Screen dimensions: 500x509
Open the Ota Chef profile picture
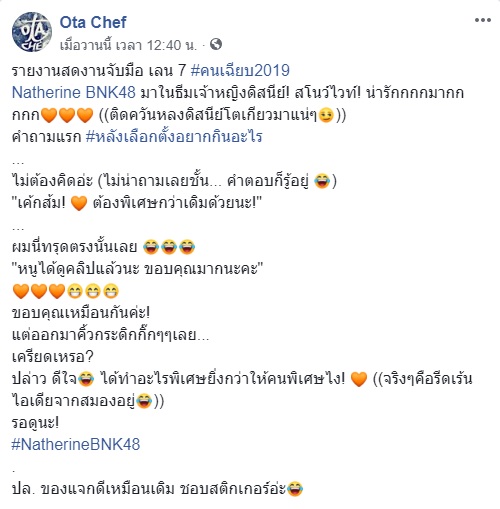(x=32, y=32)
